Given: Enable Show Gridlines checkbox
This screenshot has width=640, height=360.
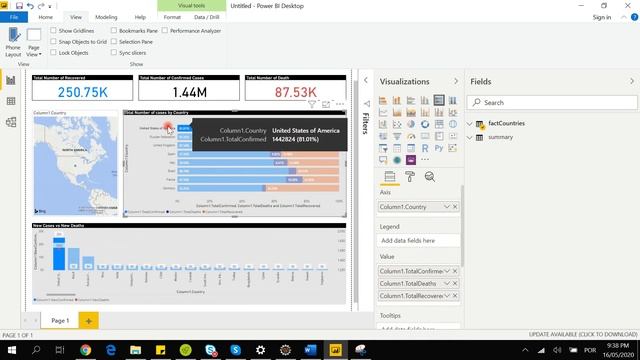Looking at the screenshot, I should pos(53,31).
